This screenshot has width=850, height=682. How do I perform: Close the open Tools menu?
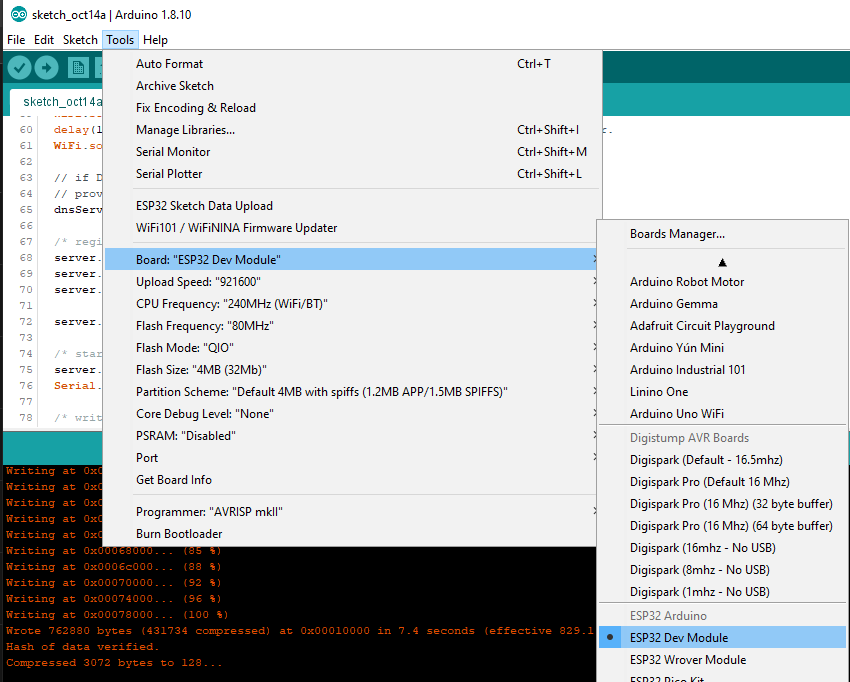[120, 40]
